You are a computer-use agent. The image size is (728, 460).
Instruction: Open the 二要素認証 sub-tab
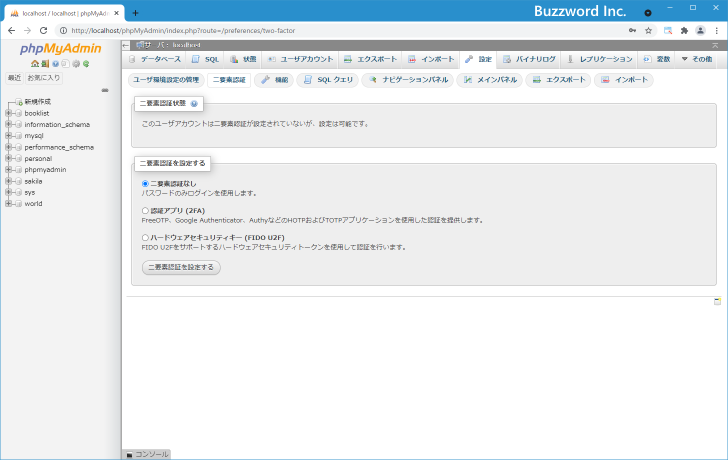[x=229, y=80]
